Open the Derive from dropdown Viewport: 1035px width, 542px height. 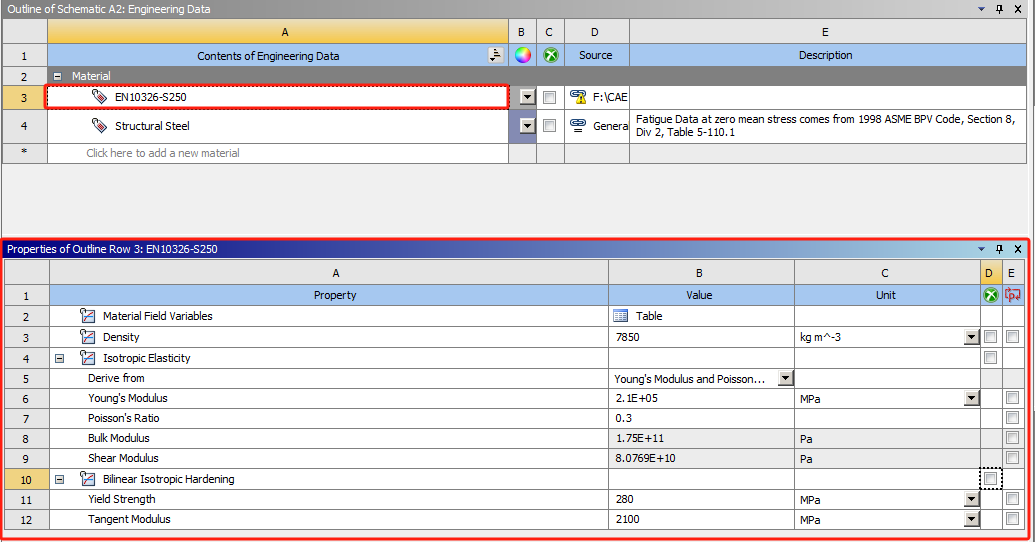pos(785,378)
